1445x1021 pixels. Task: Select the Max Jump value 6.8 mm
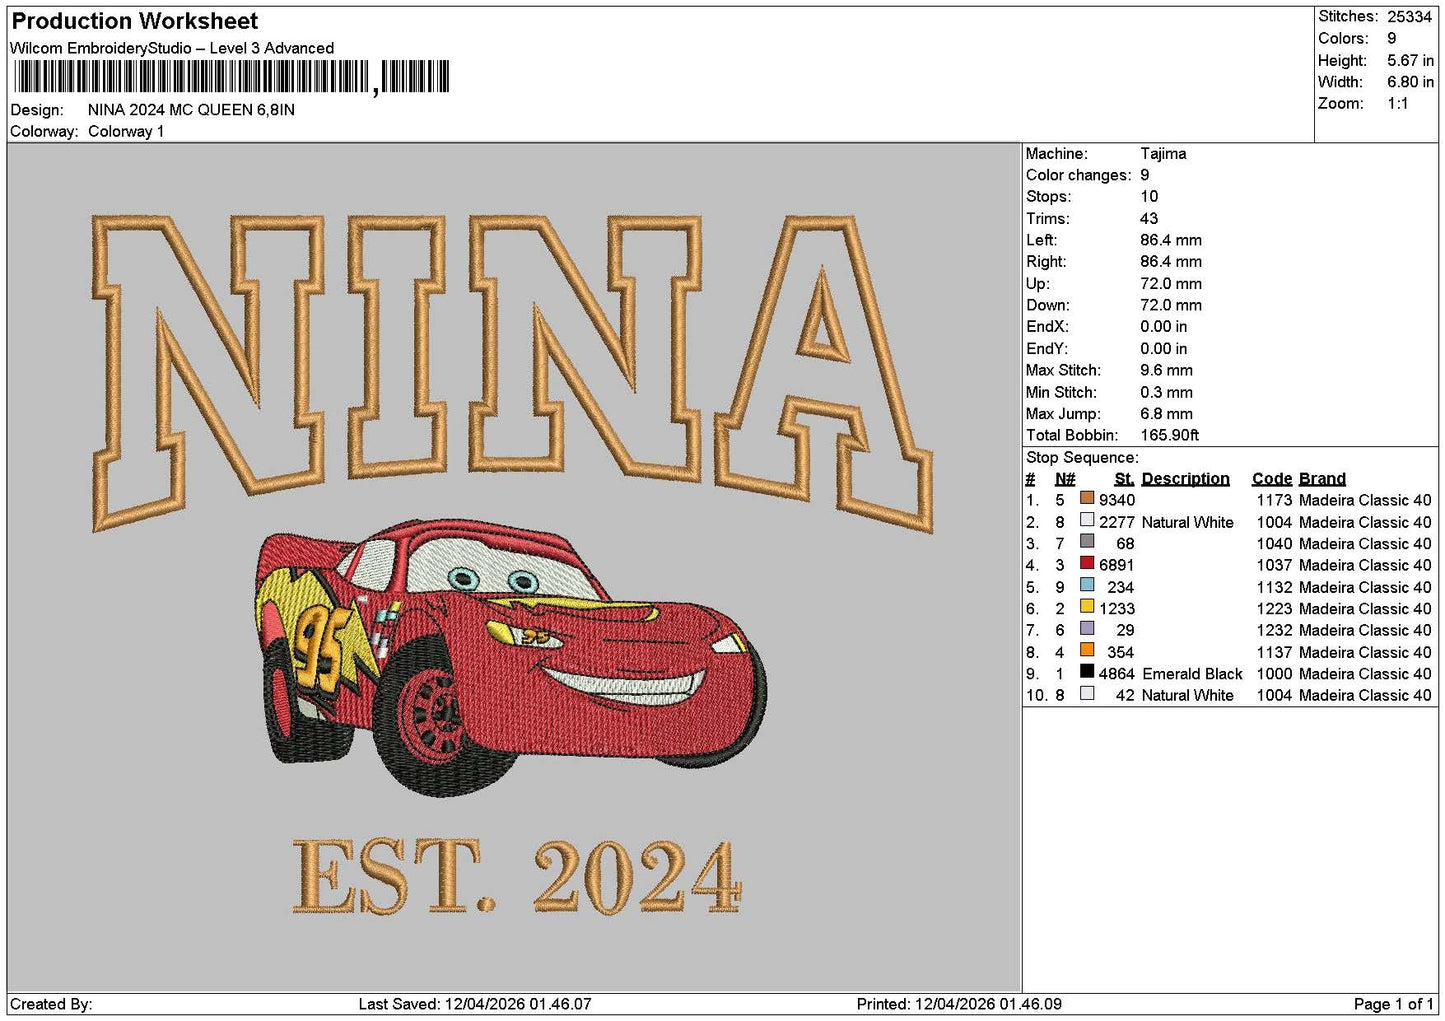click(1166, 414)
